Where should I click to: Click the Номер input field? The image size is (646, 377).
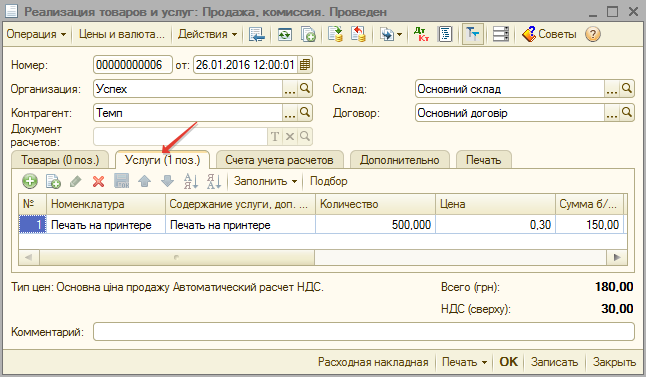(x=133, y=65)
